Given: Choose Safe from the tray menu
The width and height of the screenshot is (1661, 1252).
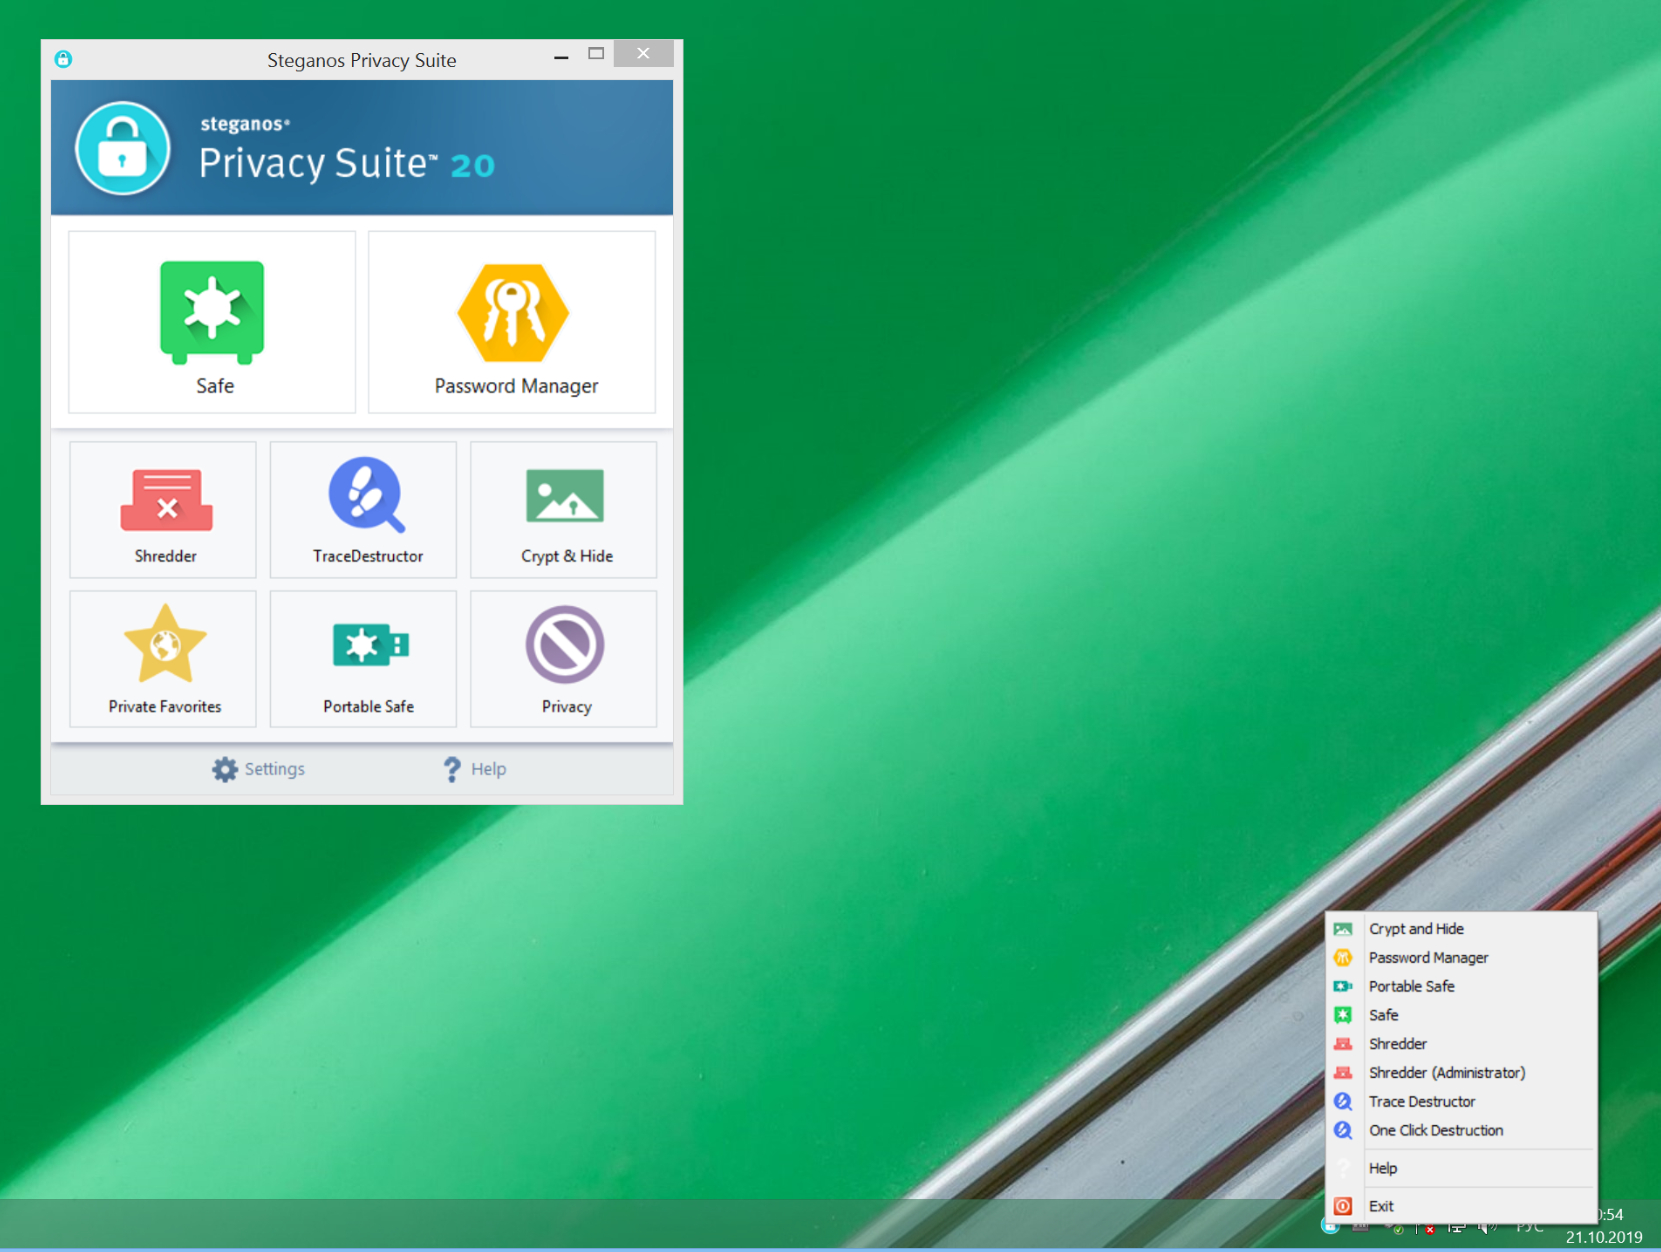Looking at the screenshot, I should click(1461, 1015).
